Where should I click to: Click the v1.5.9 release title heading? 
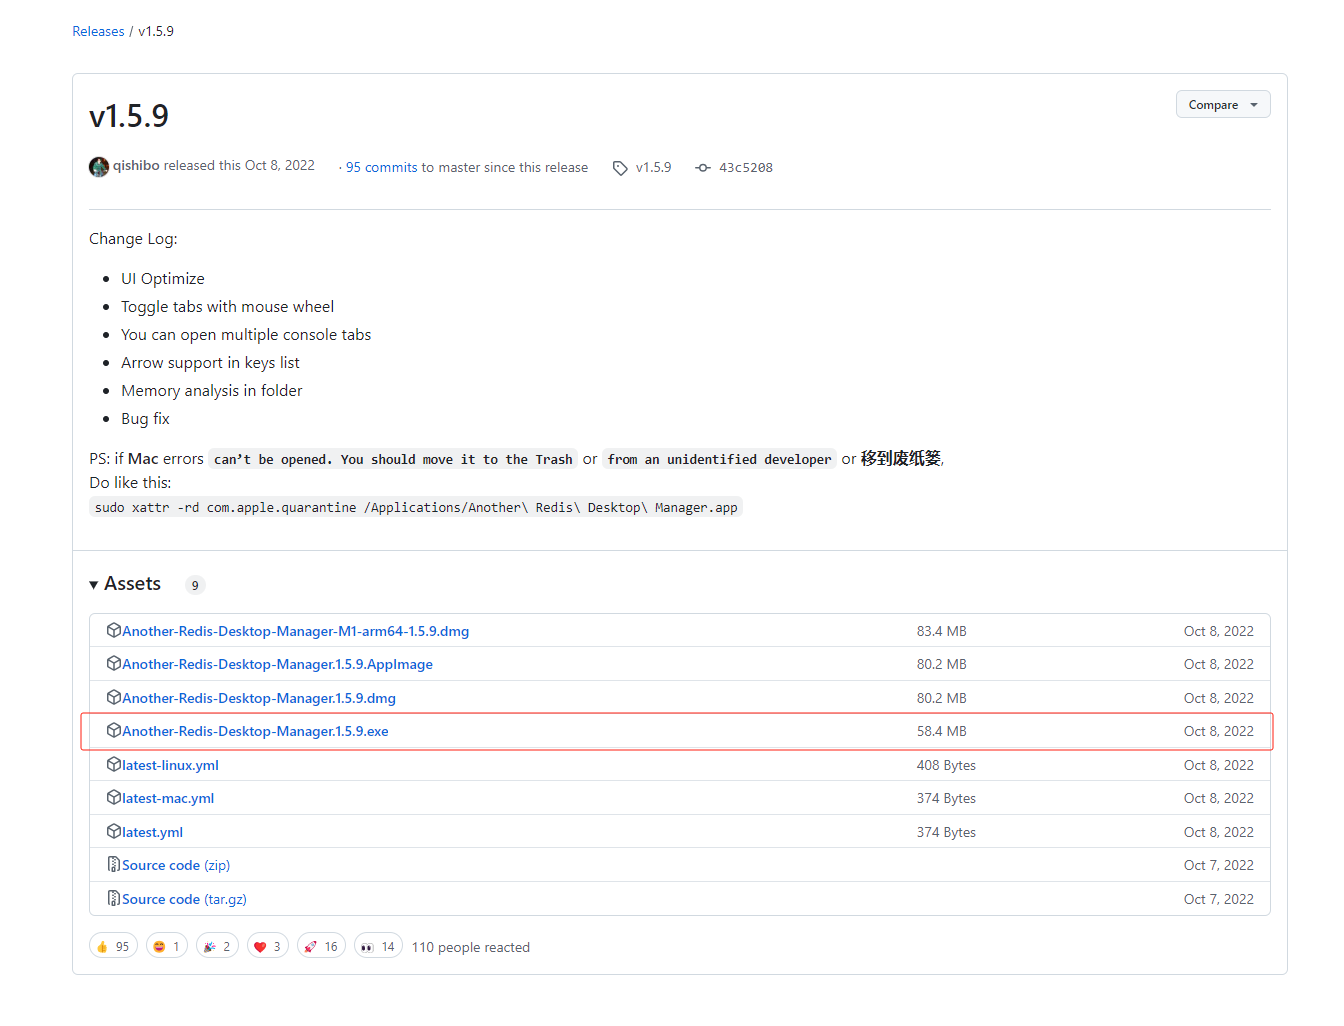(x=129, y=116)
